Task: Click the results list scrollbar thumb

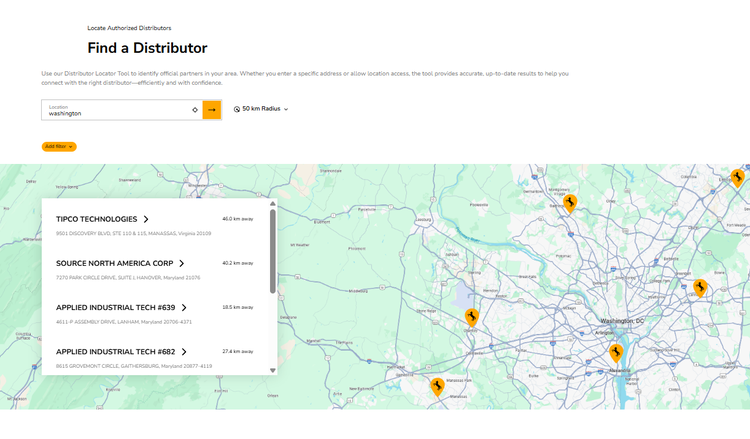Action: 273,250
